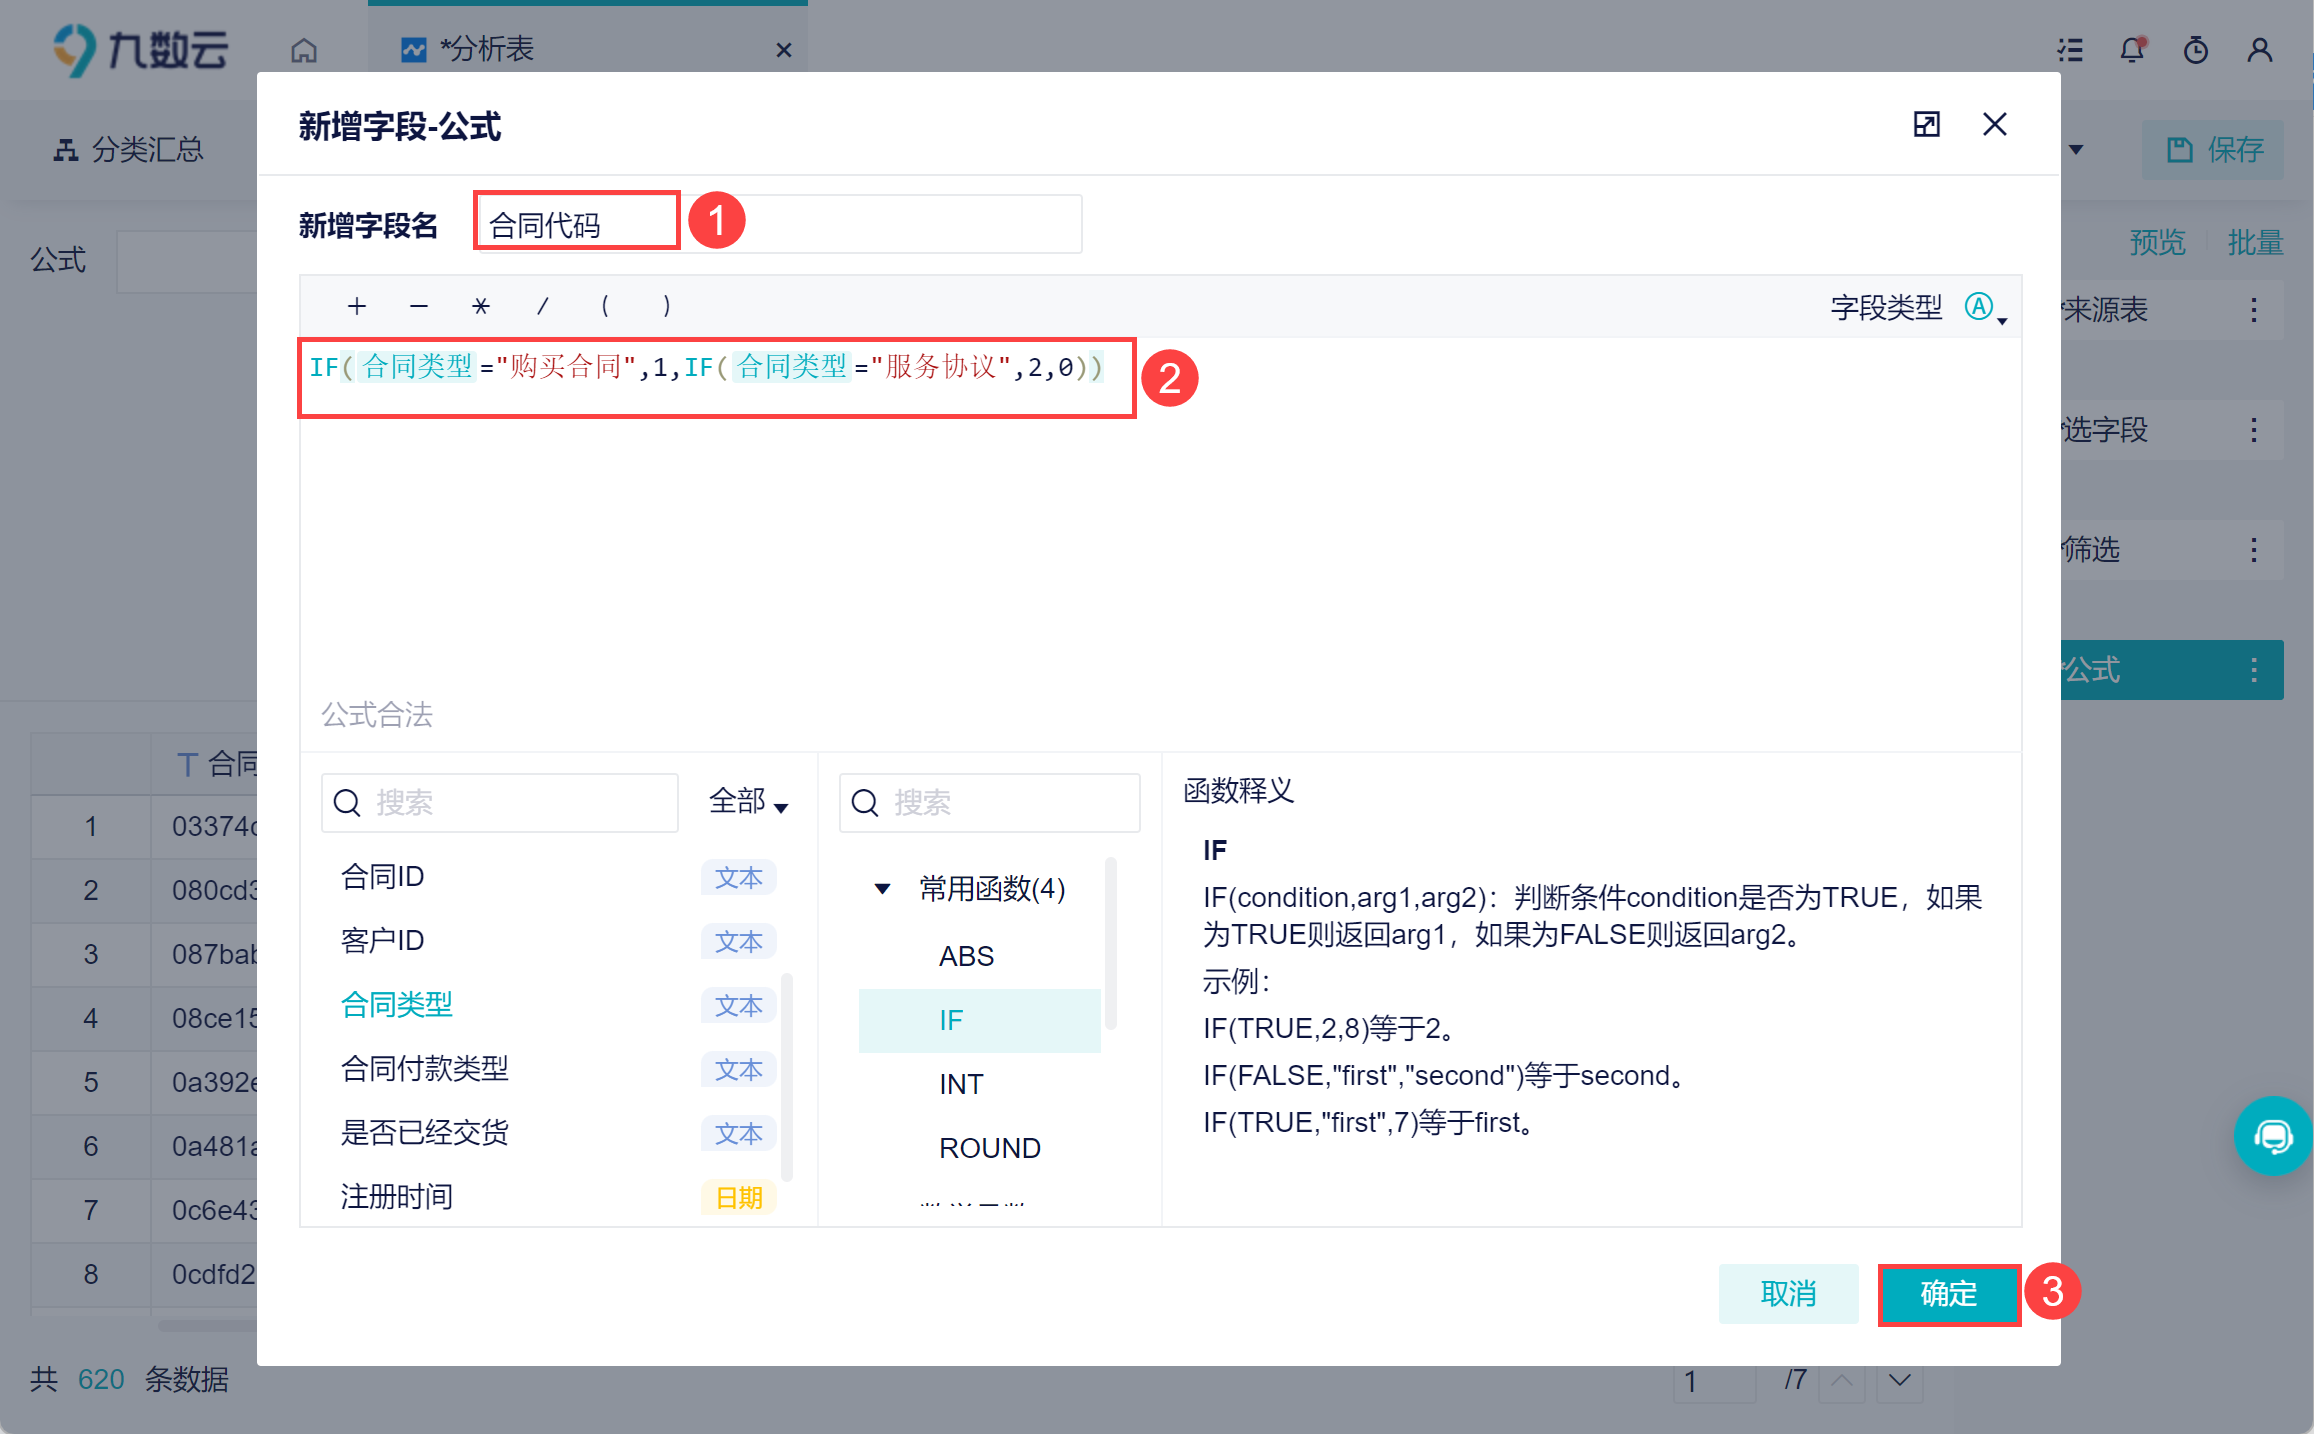The width and height of the screenshot is (2314, 1434).
Task: Open the customer service chat bubble
Action: click(x=2272, y=1136)
